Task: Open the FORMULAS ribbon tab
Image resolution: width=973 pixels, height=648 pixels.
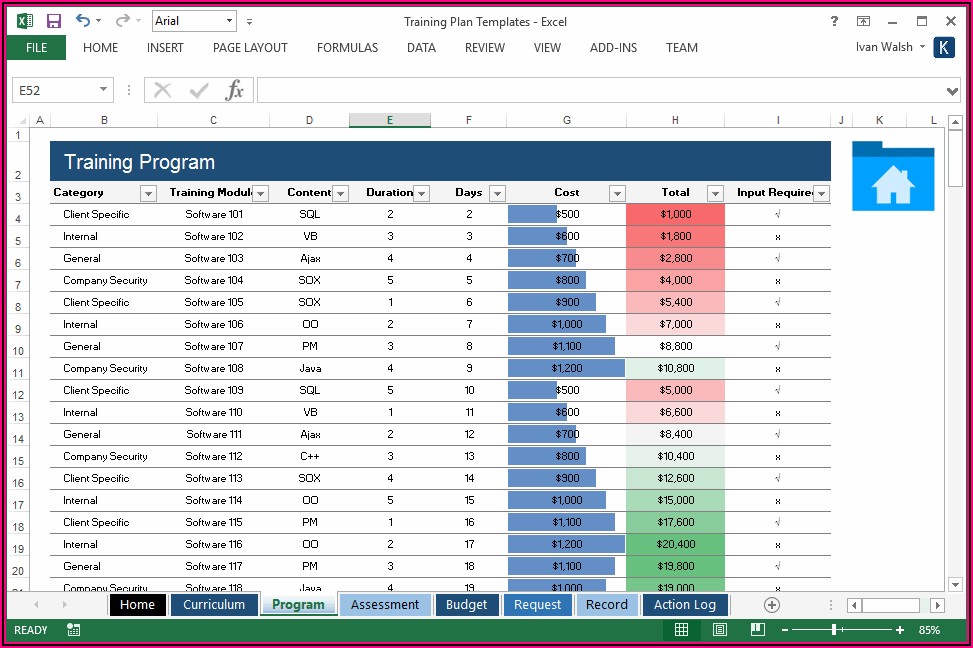Action: (x=347, y=48)
